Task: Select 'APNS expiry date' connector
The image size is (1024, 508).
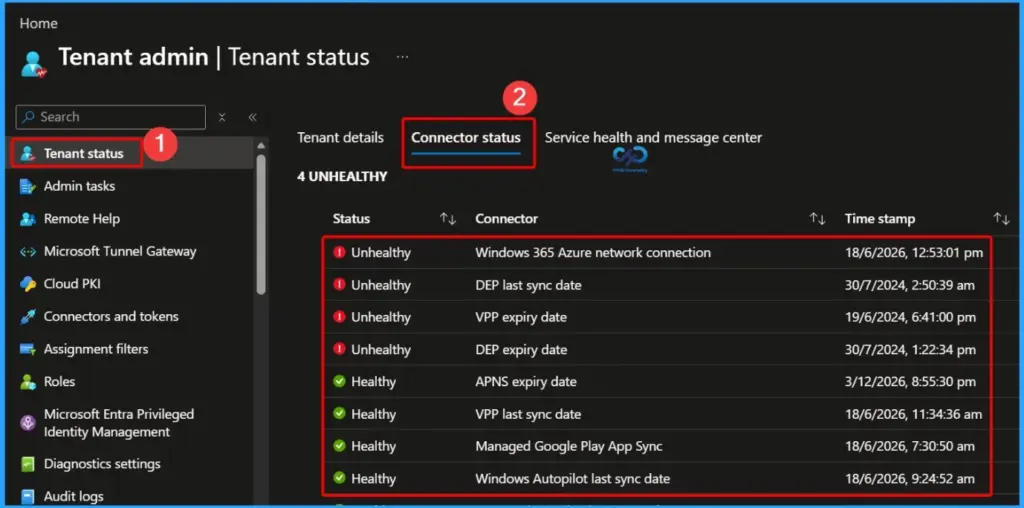Action: tap(526, 381)
